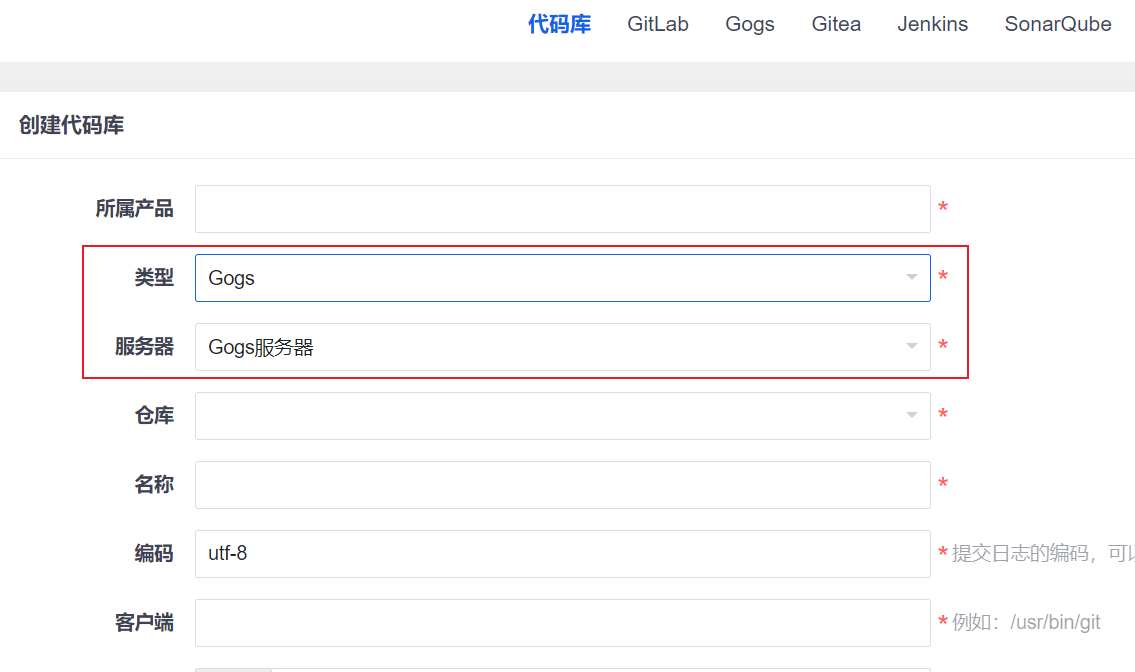
Task: Click the 客户端 input field
Action: 562,623
